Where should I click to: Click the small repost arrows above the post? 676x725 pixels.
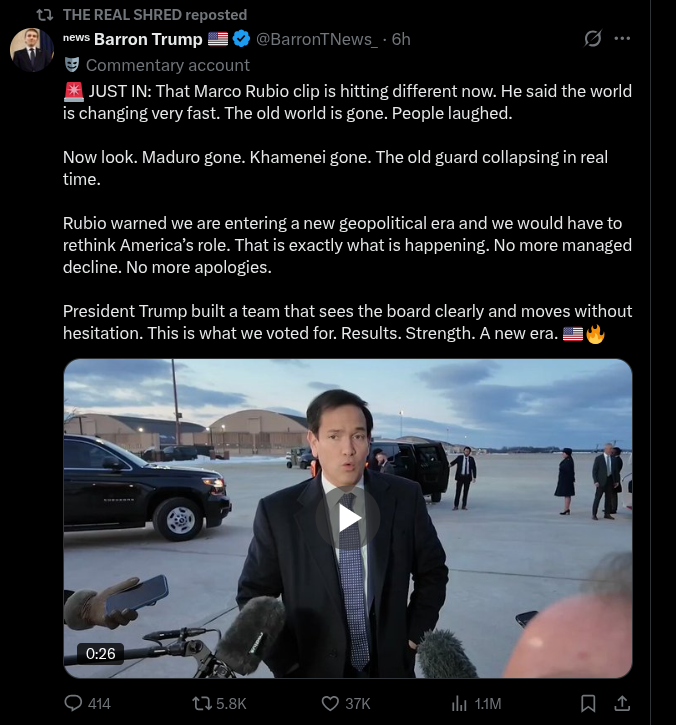(43, 15)
